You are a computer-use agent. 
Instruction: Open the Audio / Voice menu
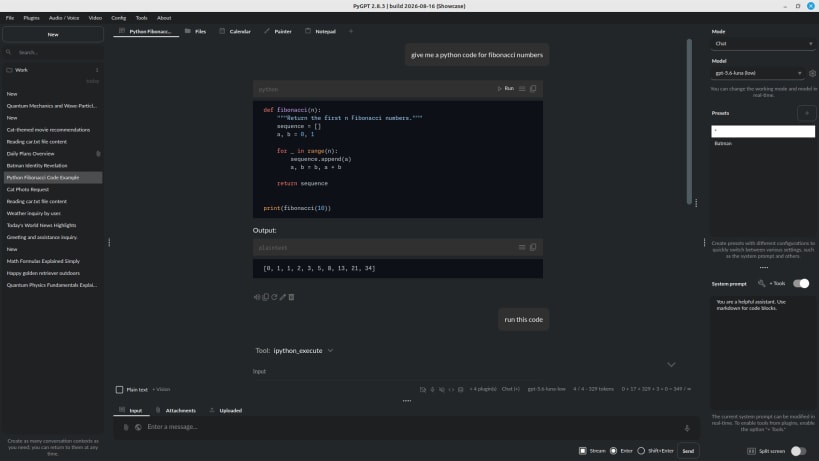64,18
